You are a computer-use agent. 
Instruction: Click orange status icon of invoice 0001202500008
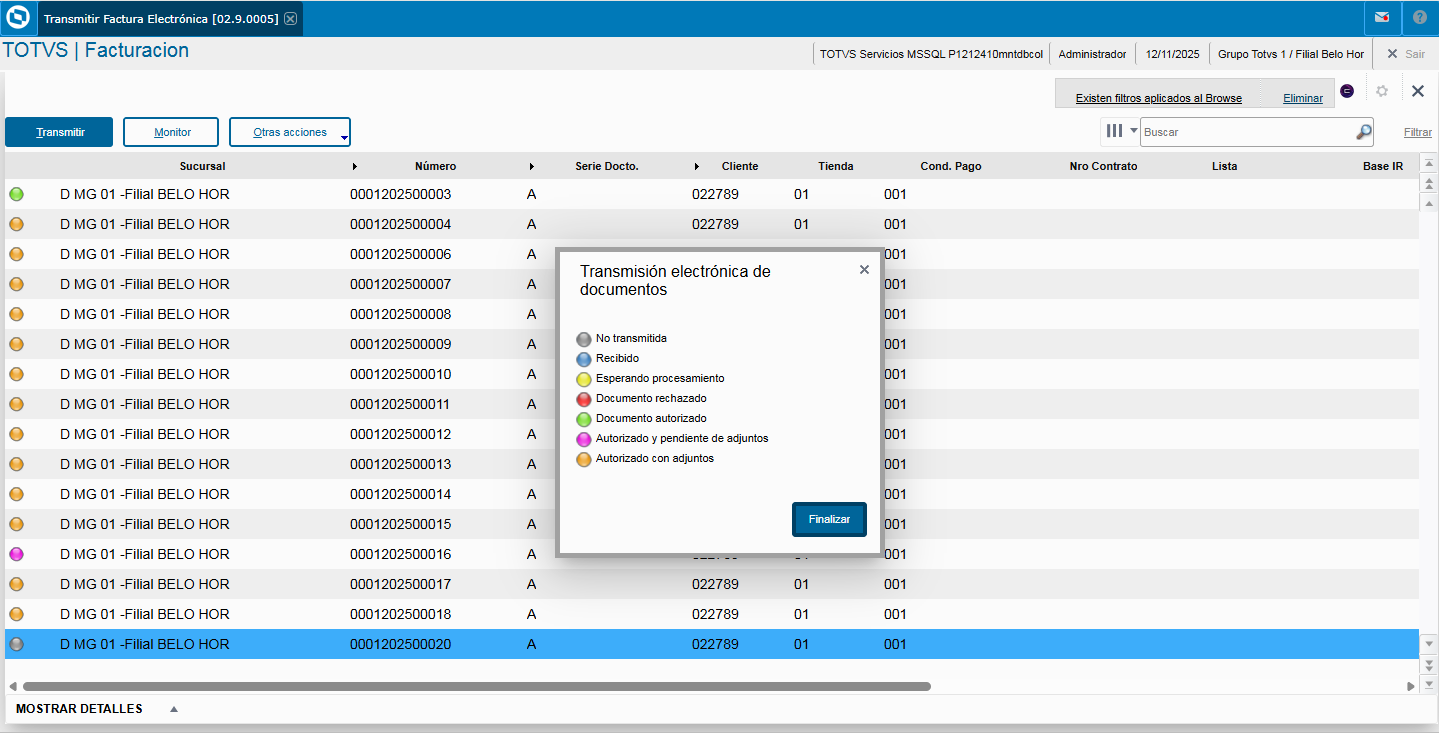coord(16,314)
